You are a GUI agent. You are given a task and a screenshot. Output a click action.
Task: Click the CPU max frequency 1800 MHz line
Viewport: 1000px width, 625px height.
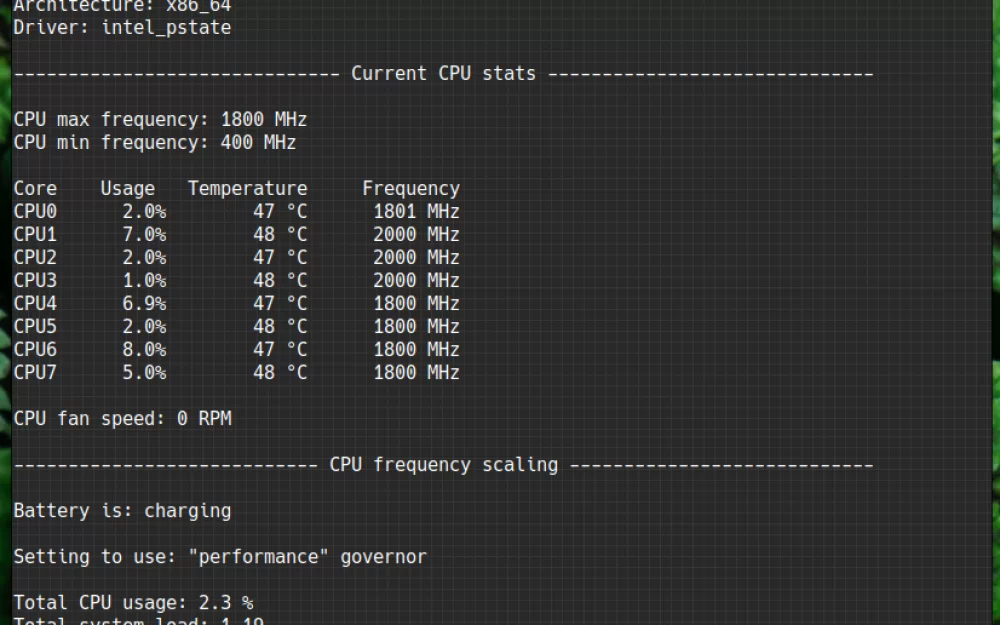160,120
